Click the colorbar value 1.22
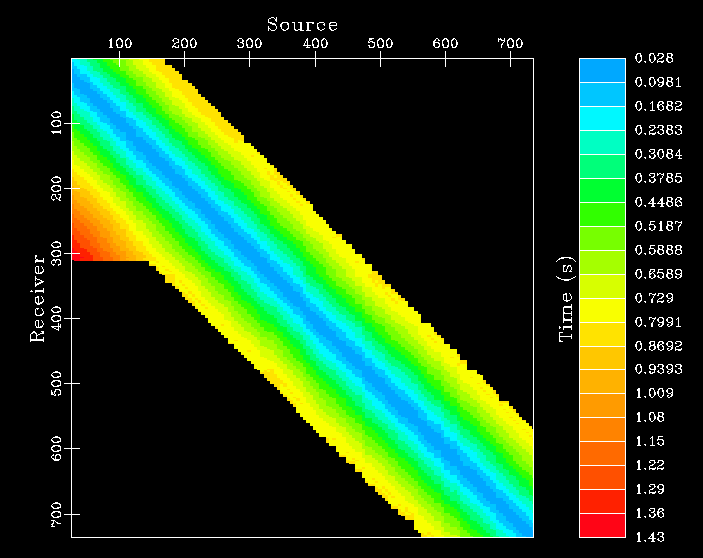The width and height of the screenshot is (703, 558). (x=650, y=465)
